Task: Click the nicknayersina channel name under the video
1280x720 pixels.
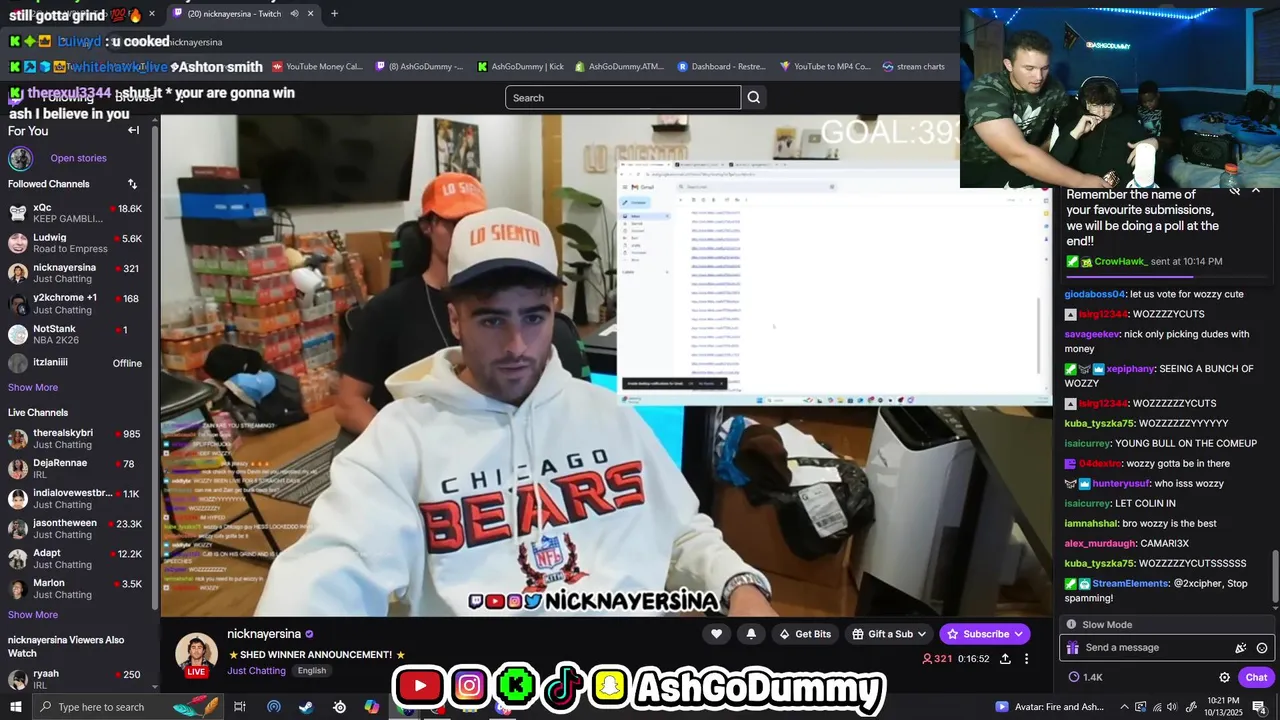Action: 264,634
